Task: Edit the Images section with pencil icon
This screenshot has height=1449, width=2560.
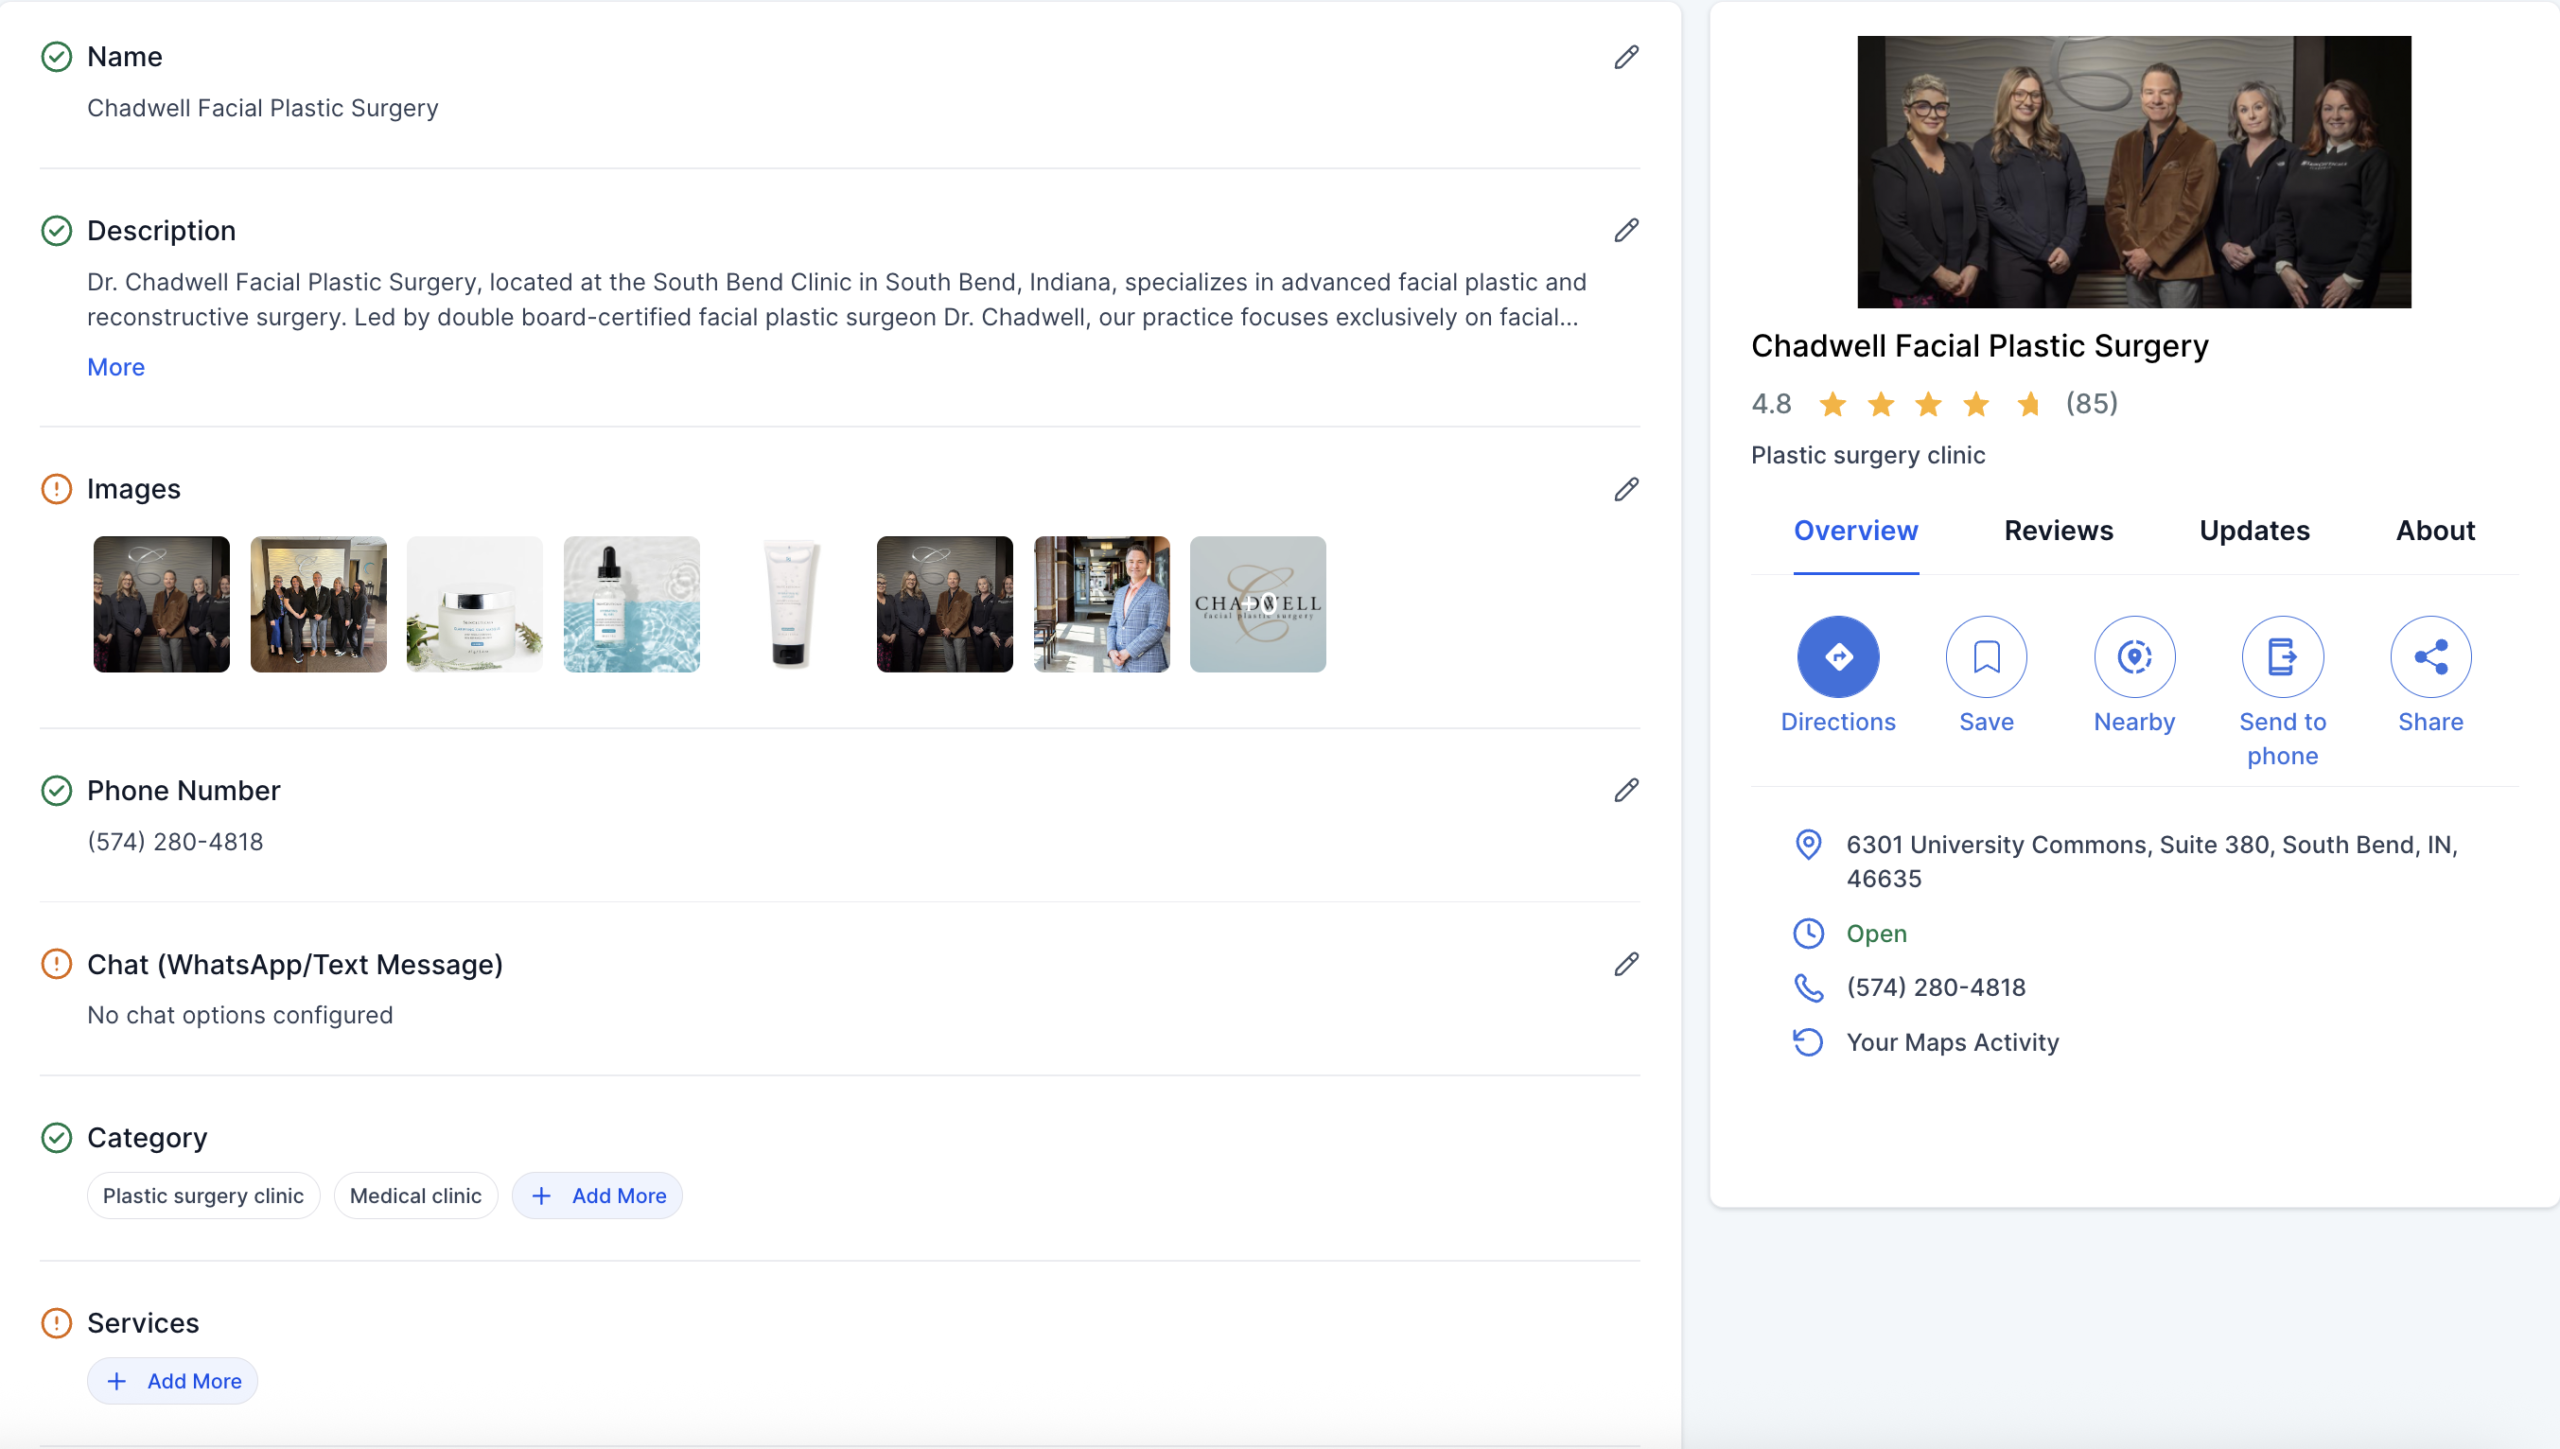Action: [1626, 489]
